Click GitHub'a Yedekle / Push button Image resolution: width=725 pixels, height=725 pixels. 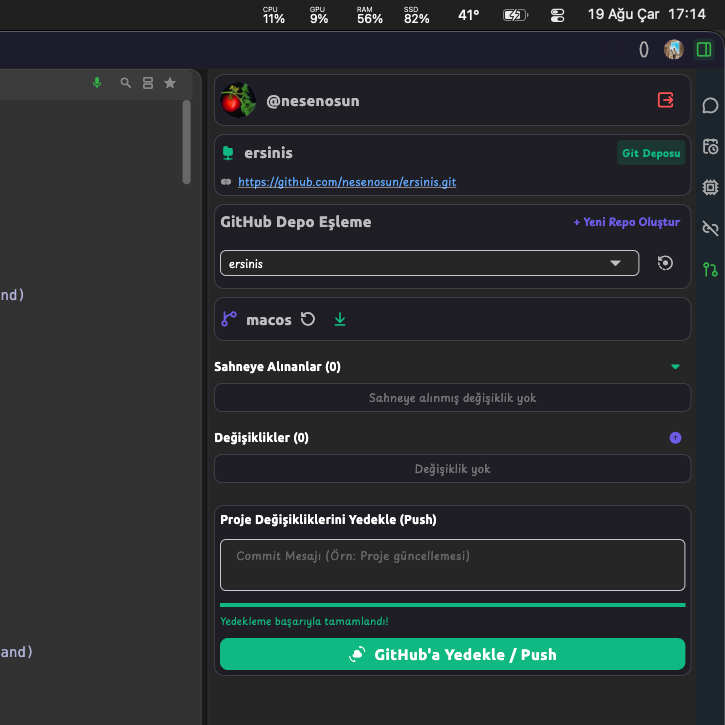click(x=452, y=654)
